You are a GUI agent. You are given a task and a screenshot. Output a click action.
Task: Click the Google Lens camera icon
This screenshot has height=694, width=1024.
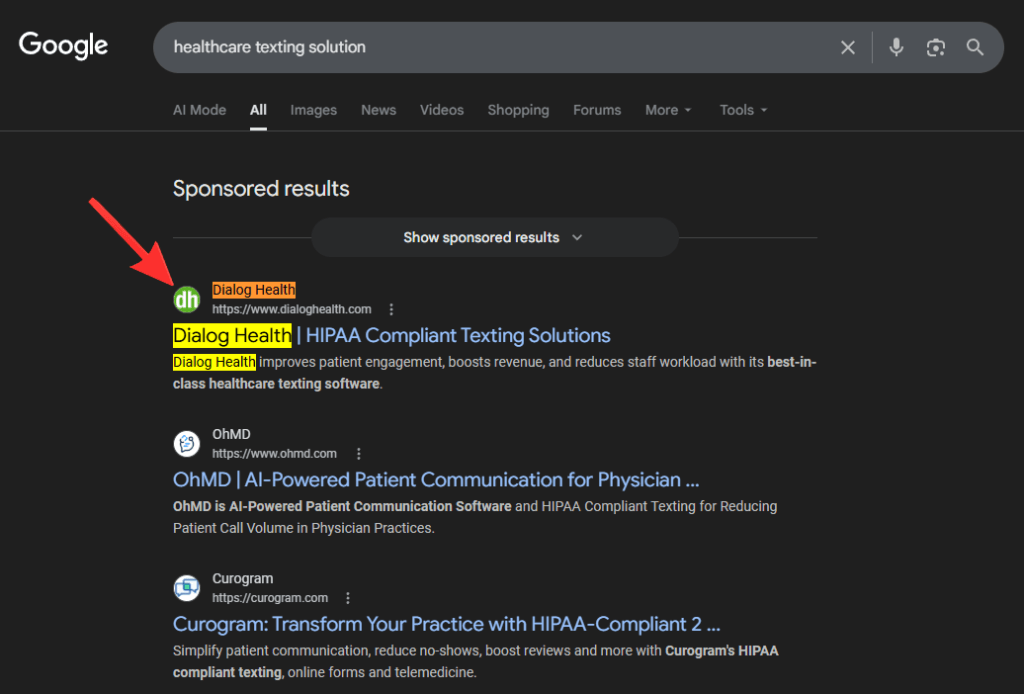(x=935, y=46)
